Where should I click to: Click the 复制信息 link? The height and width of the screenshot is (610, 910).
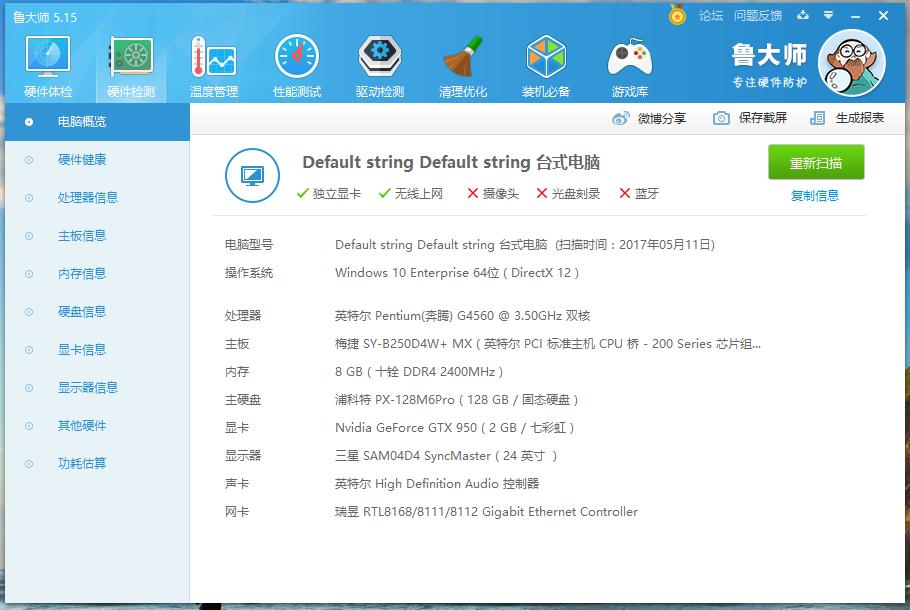[815, 196]
